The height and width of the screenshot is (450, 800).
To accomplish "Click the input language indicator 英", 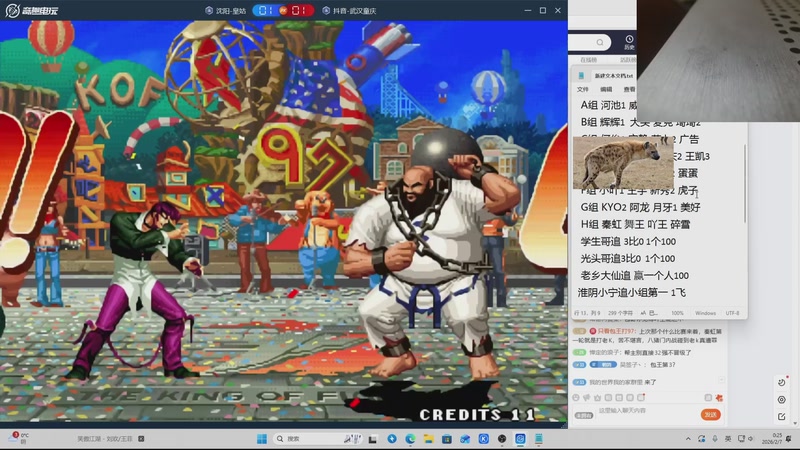I will pos(728,439).
